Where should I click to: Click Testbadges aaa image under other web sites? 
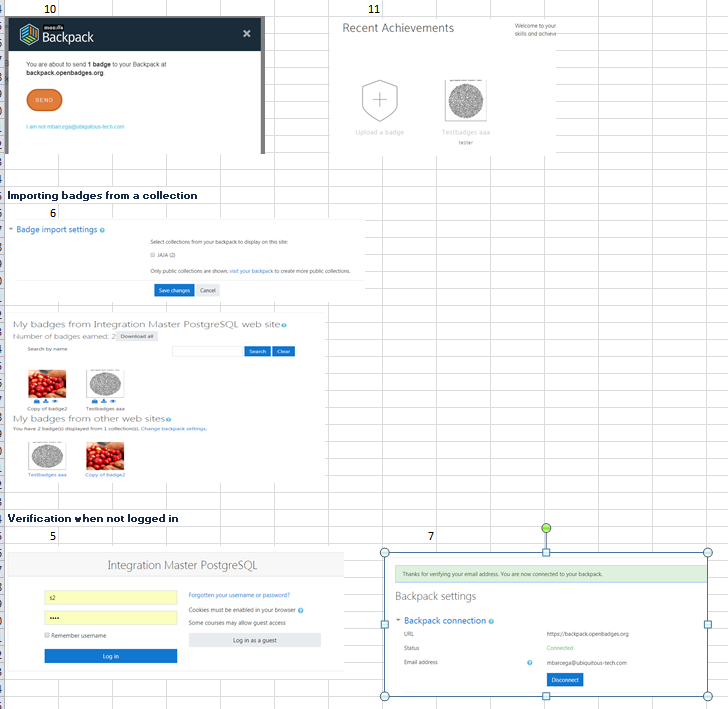pos(47,456)
